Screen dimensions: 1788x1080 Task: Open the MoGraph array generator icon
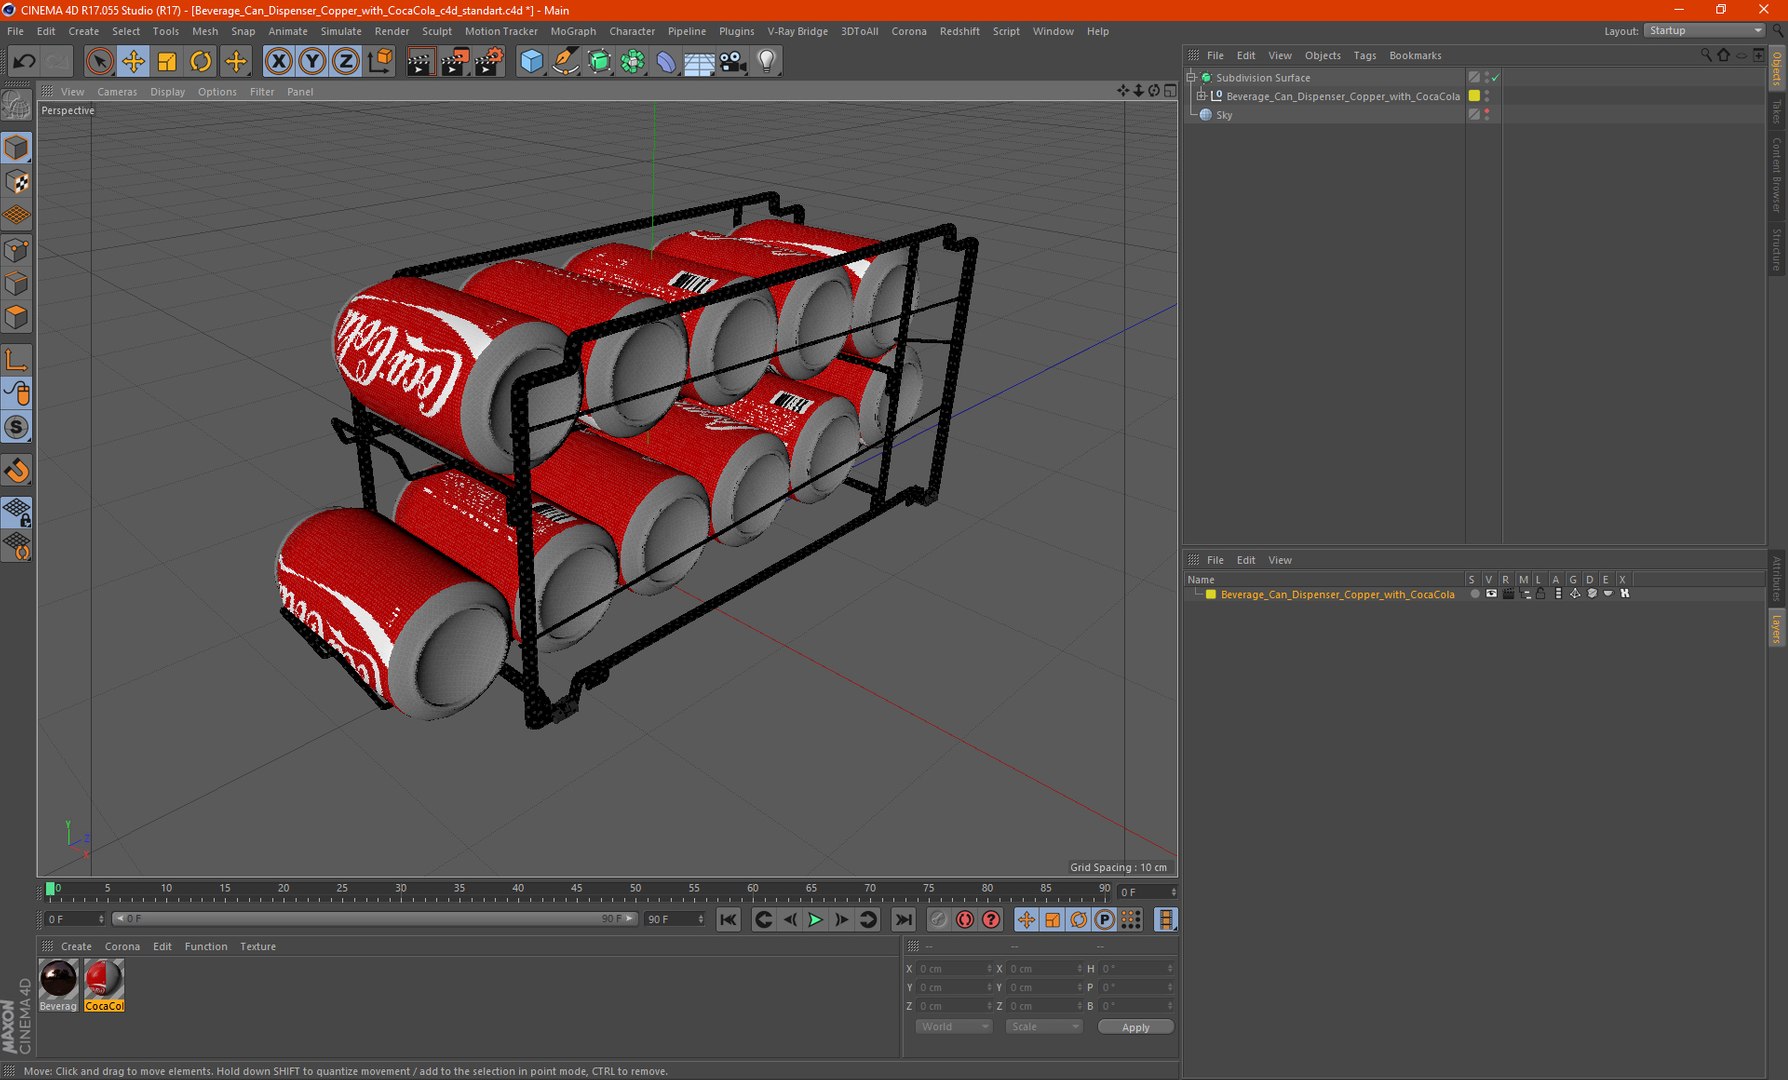632,62
